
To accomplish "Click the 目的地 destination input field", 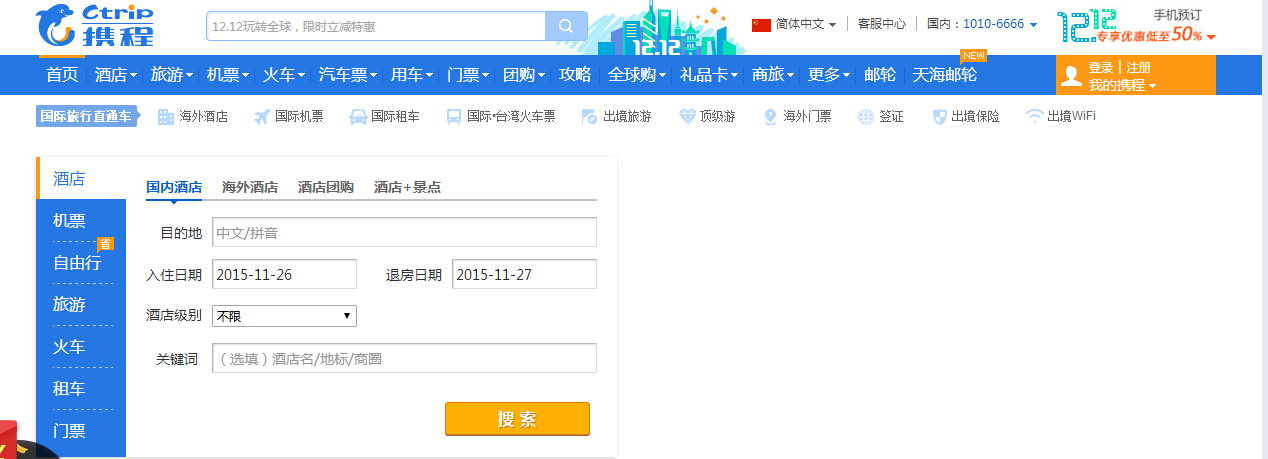I will pos(404,232).
